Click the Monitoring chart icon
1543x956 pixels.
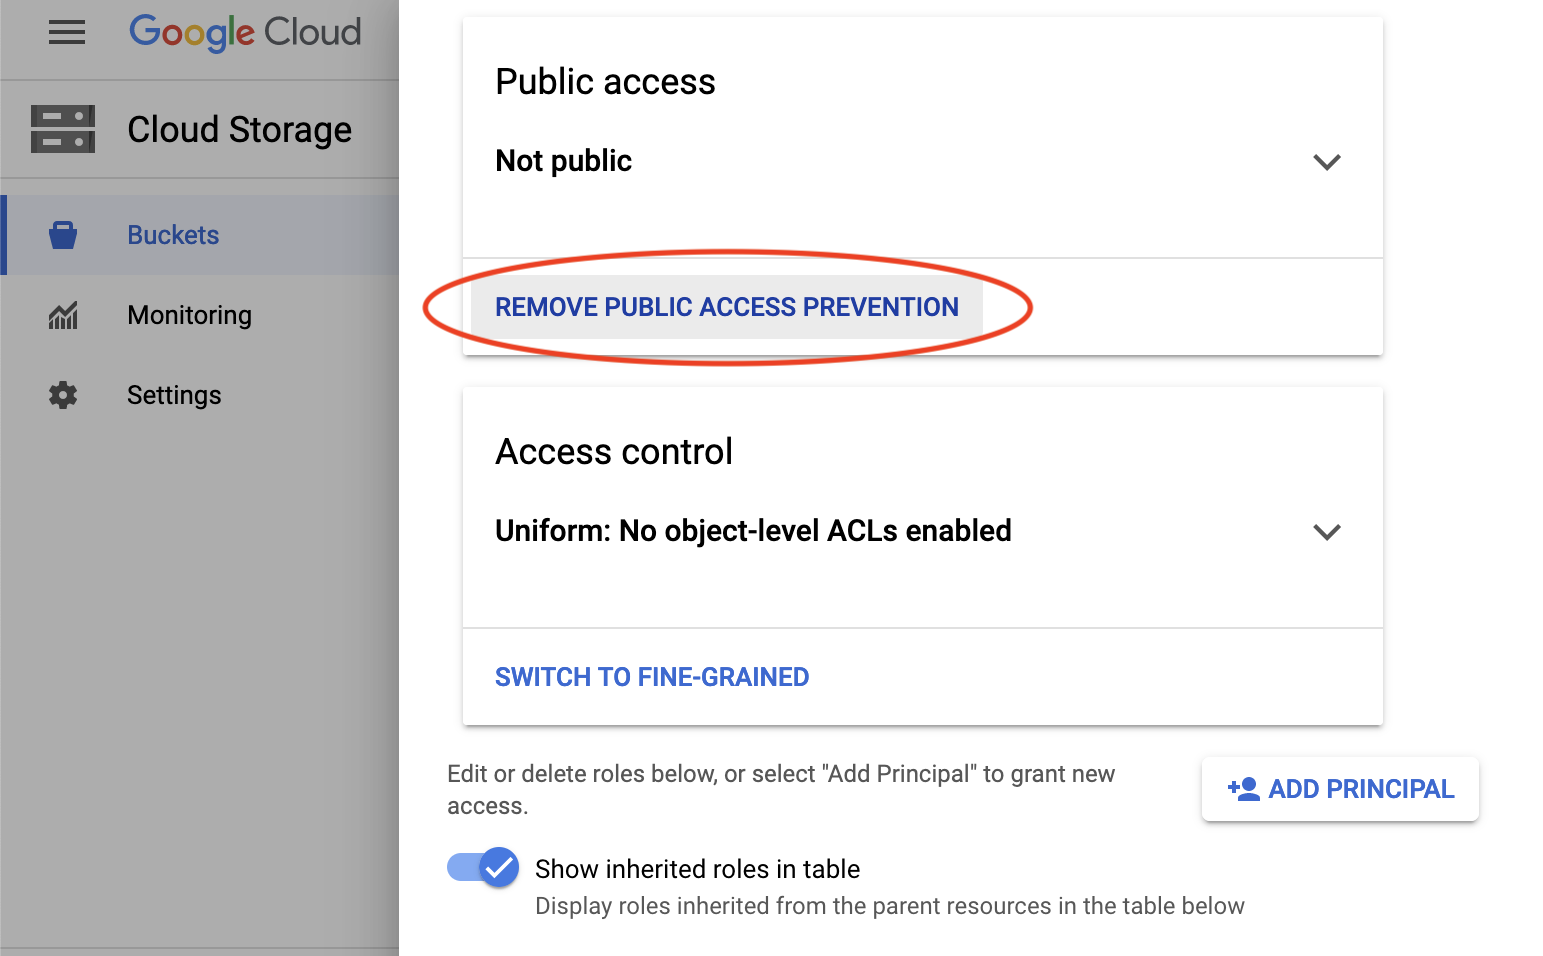pyautogui.click(x=63, y=316)
